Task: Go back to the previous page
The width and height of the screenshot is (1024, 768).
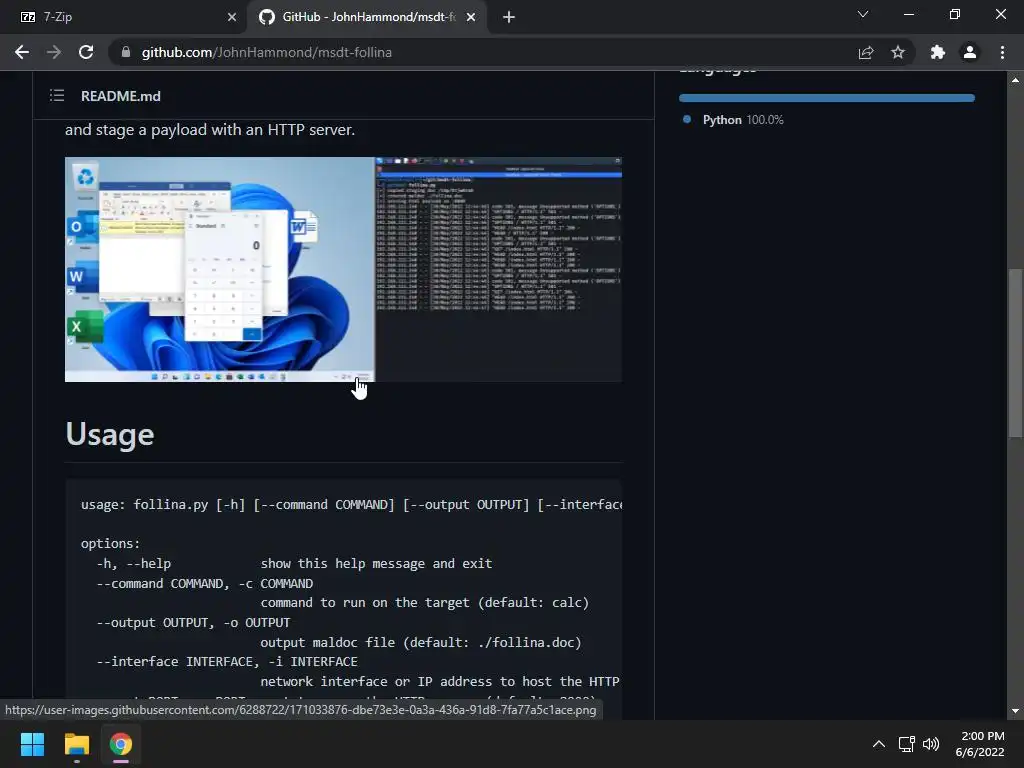Action: (22, 52)
